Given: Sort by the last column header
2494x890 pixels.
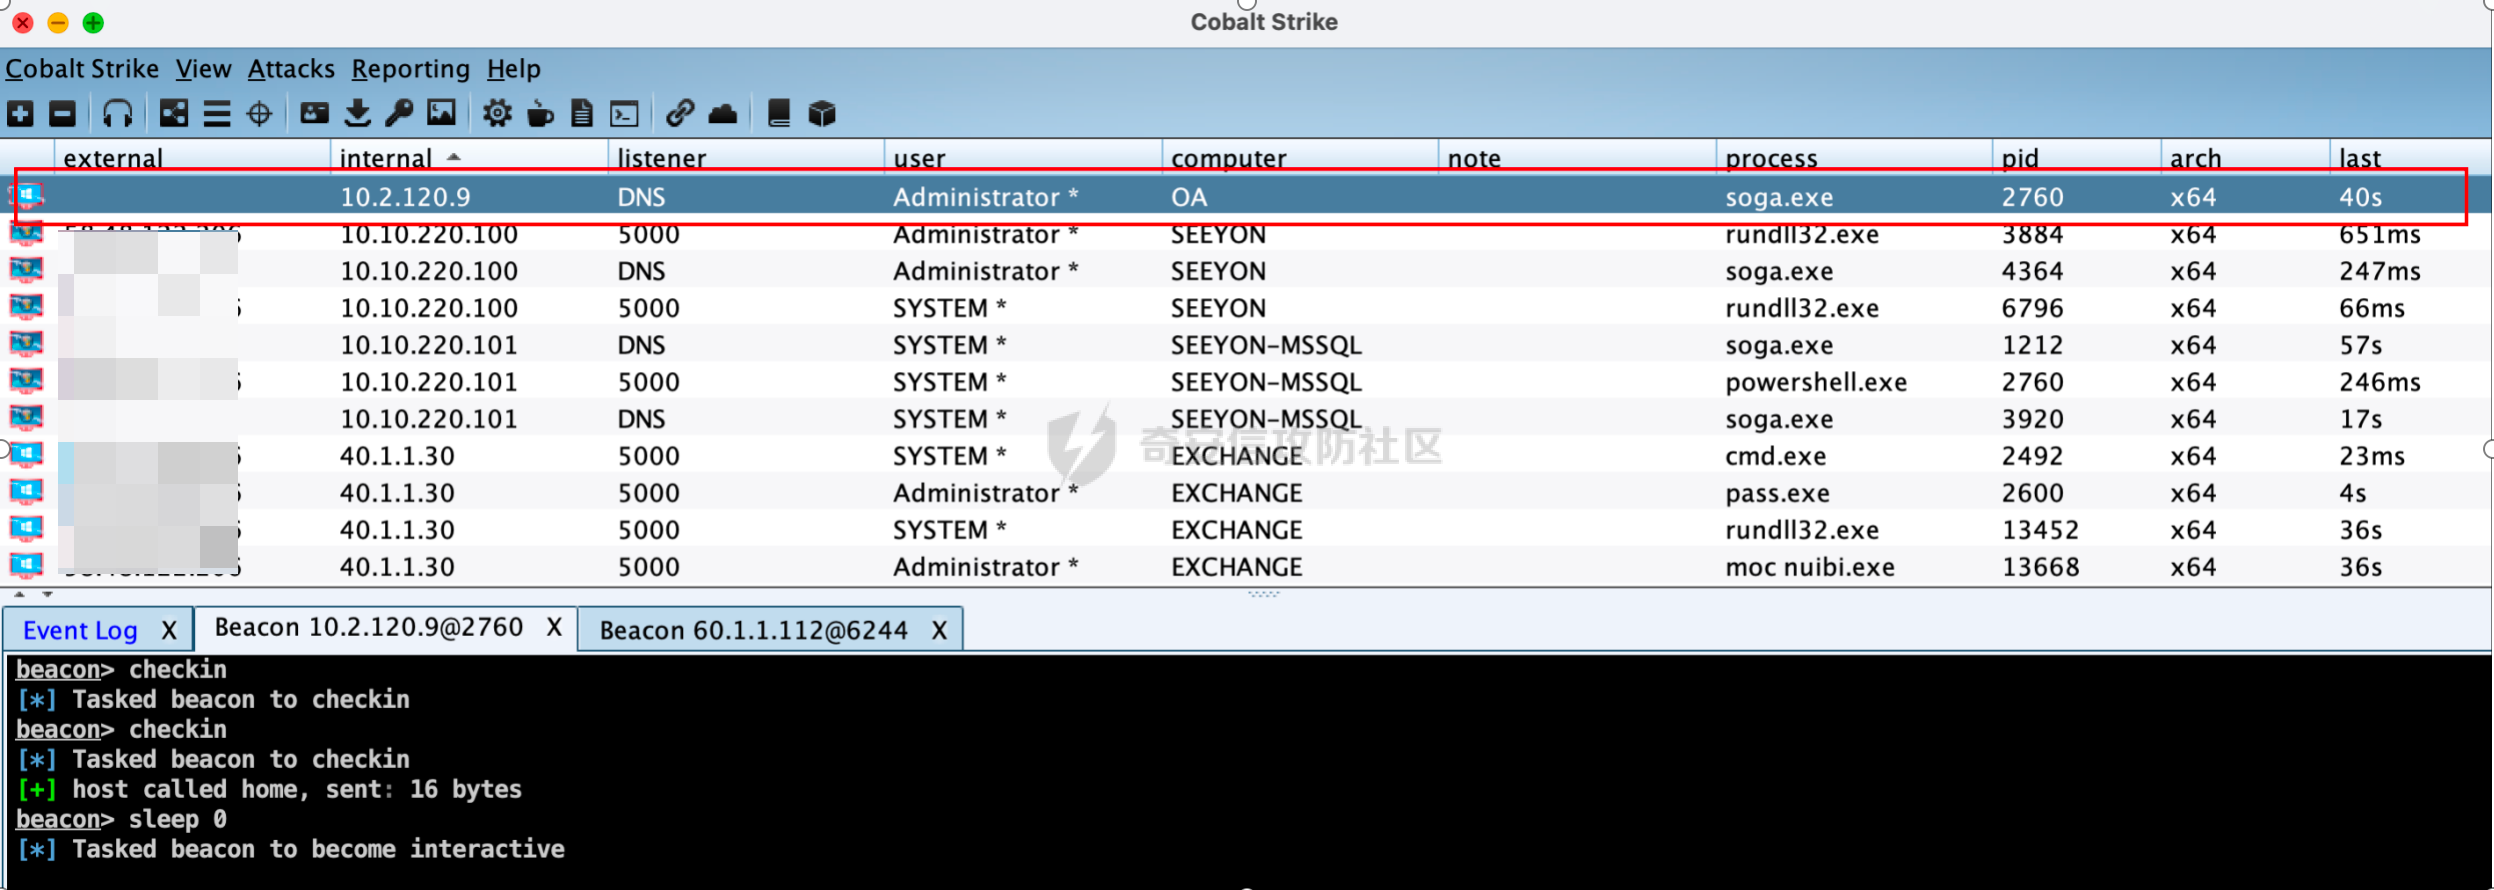Looking at the screenshot, I should (2410, 157).
